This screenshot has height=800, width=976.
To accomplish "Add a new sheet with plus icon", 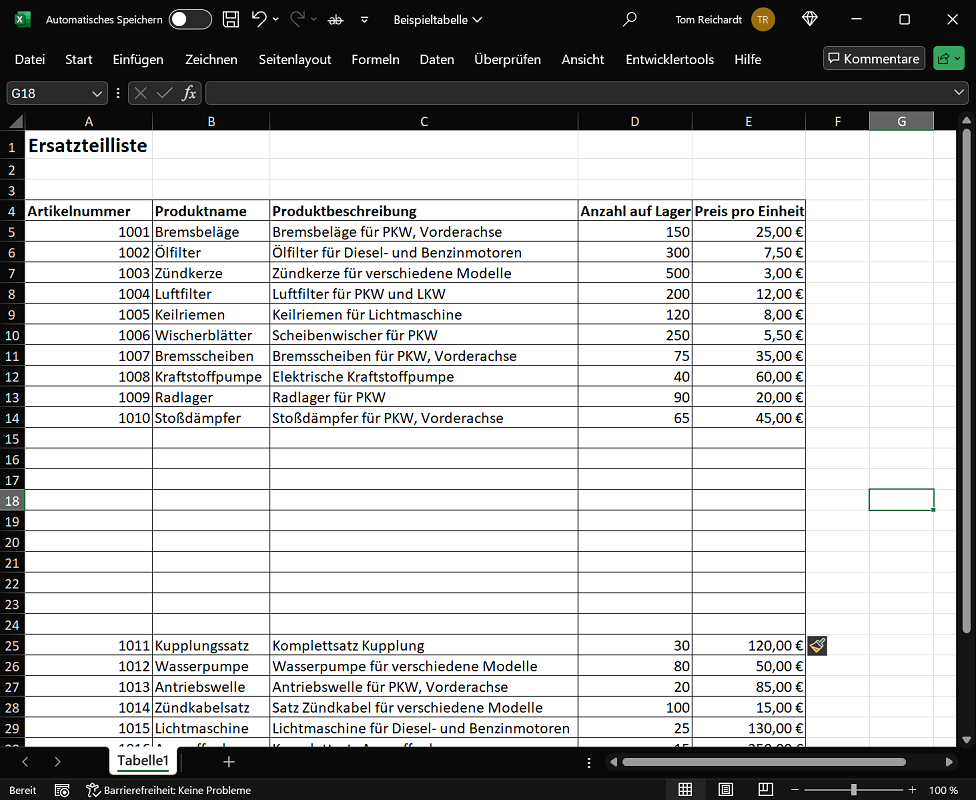I will click(x=229, y=761).
